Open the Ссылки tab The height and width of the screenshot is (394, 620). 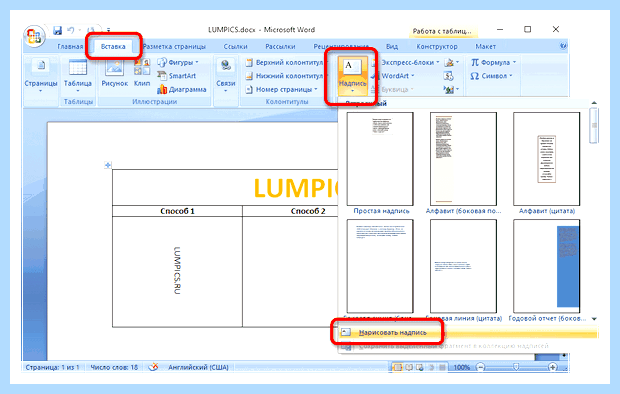click(x=235, y=46)
